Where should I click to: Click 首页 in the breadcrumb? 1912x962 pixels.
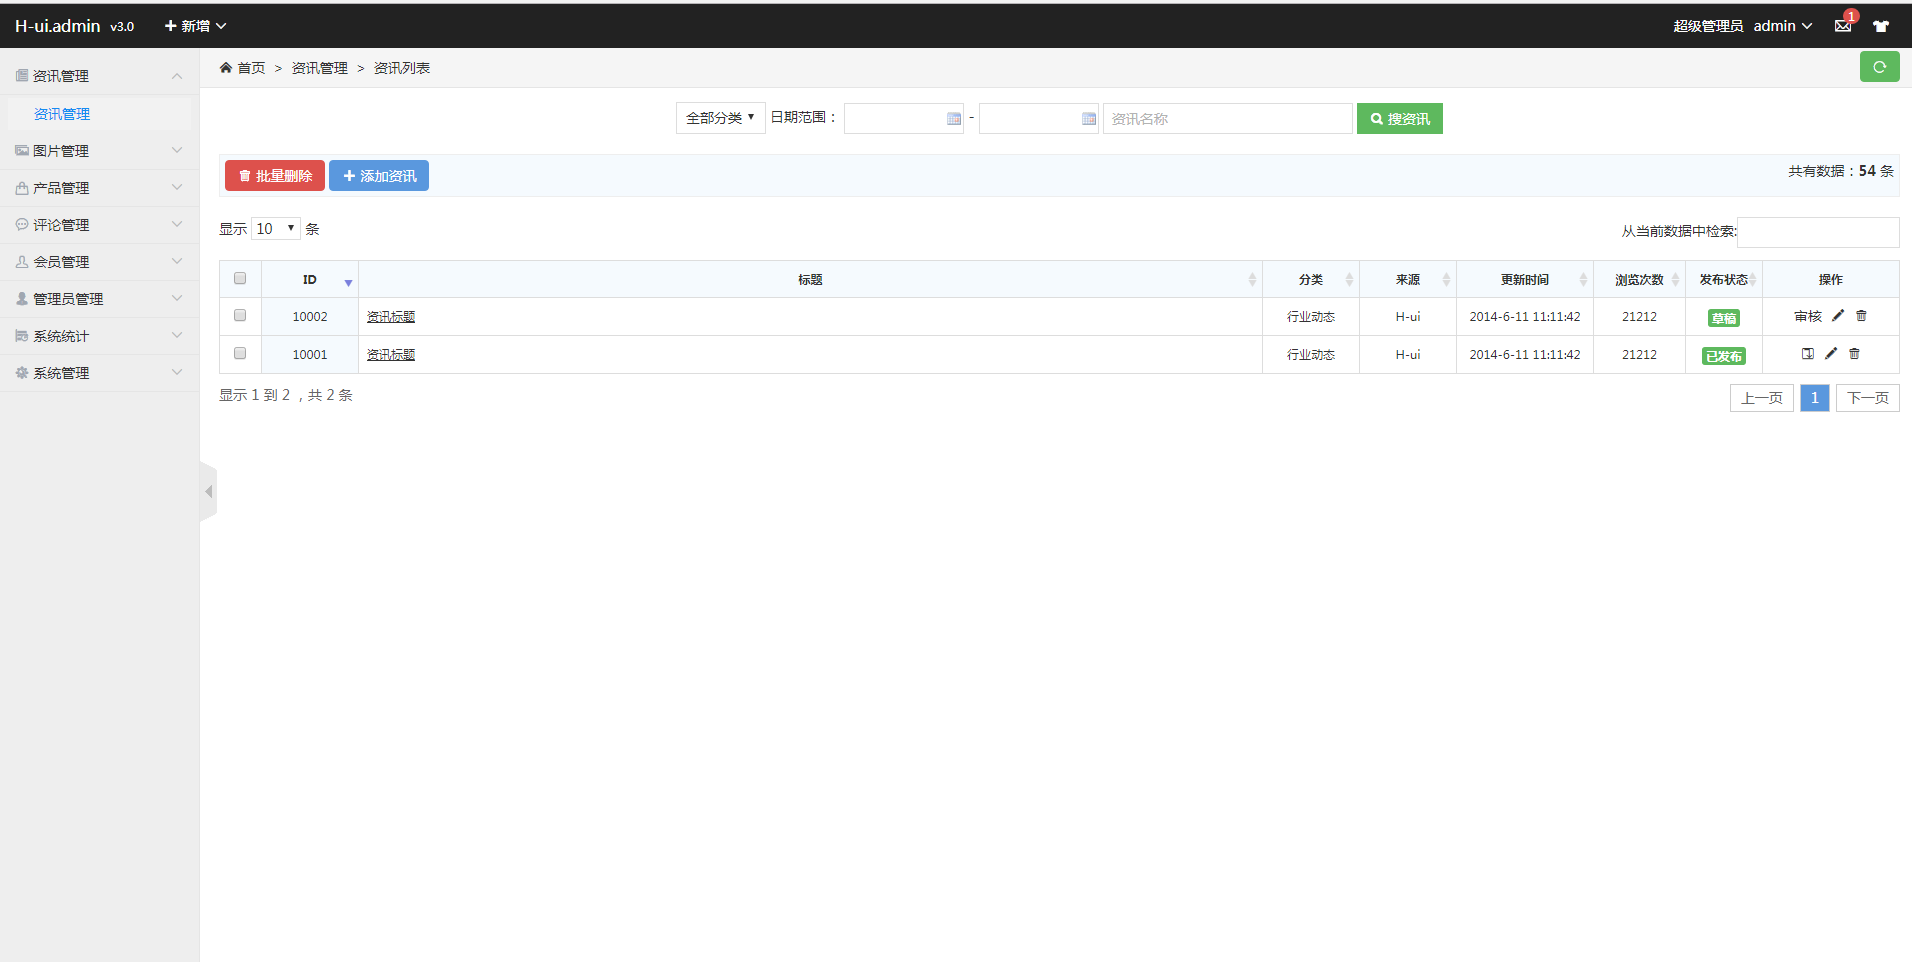pyautogui.click(x=251, y=68)
